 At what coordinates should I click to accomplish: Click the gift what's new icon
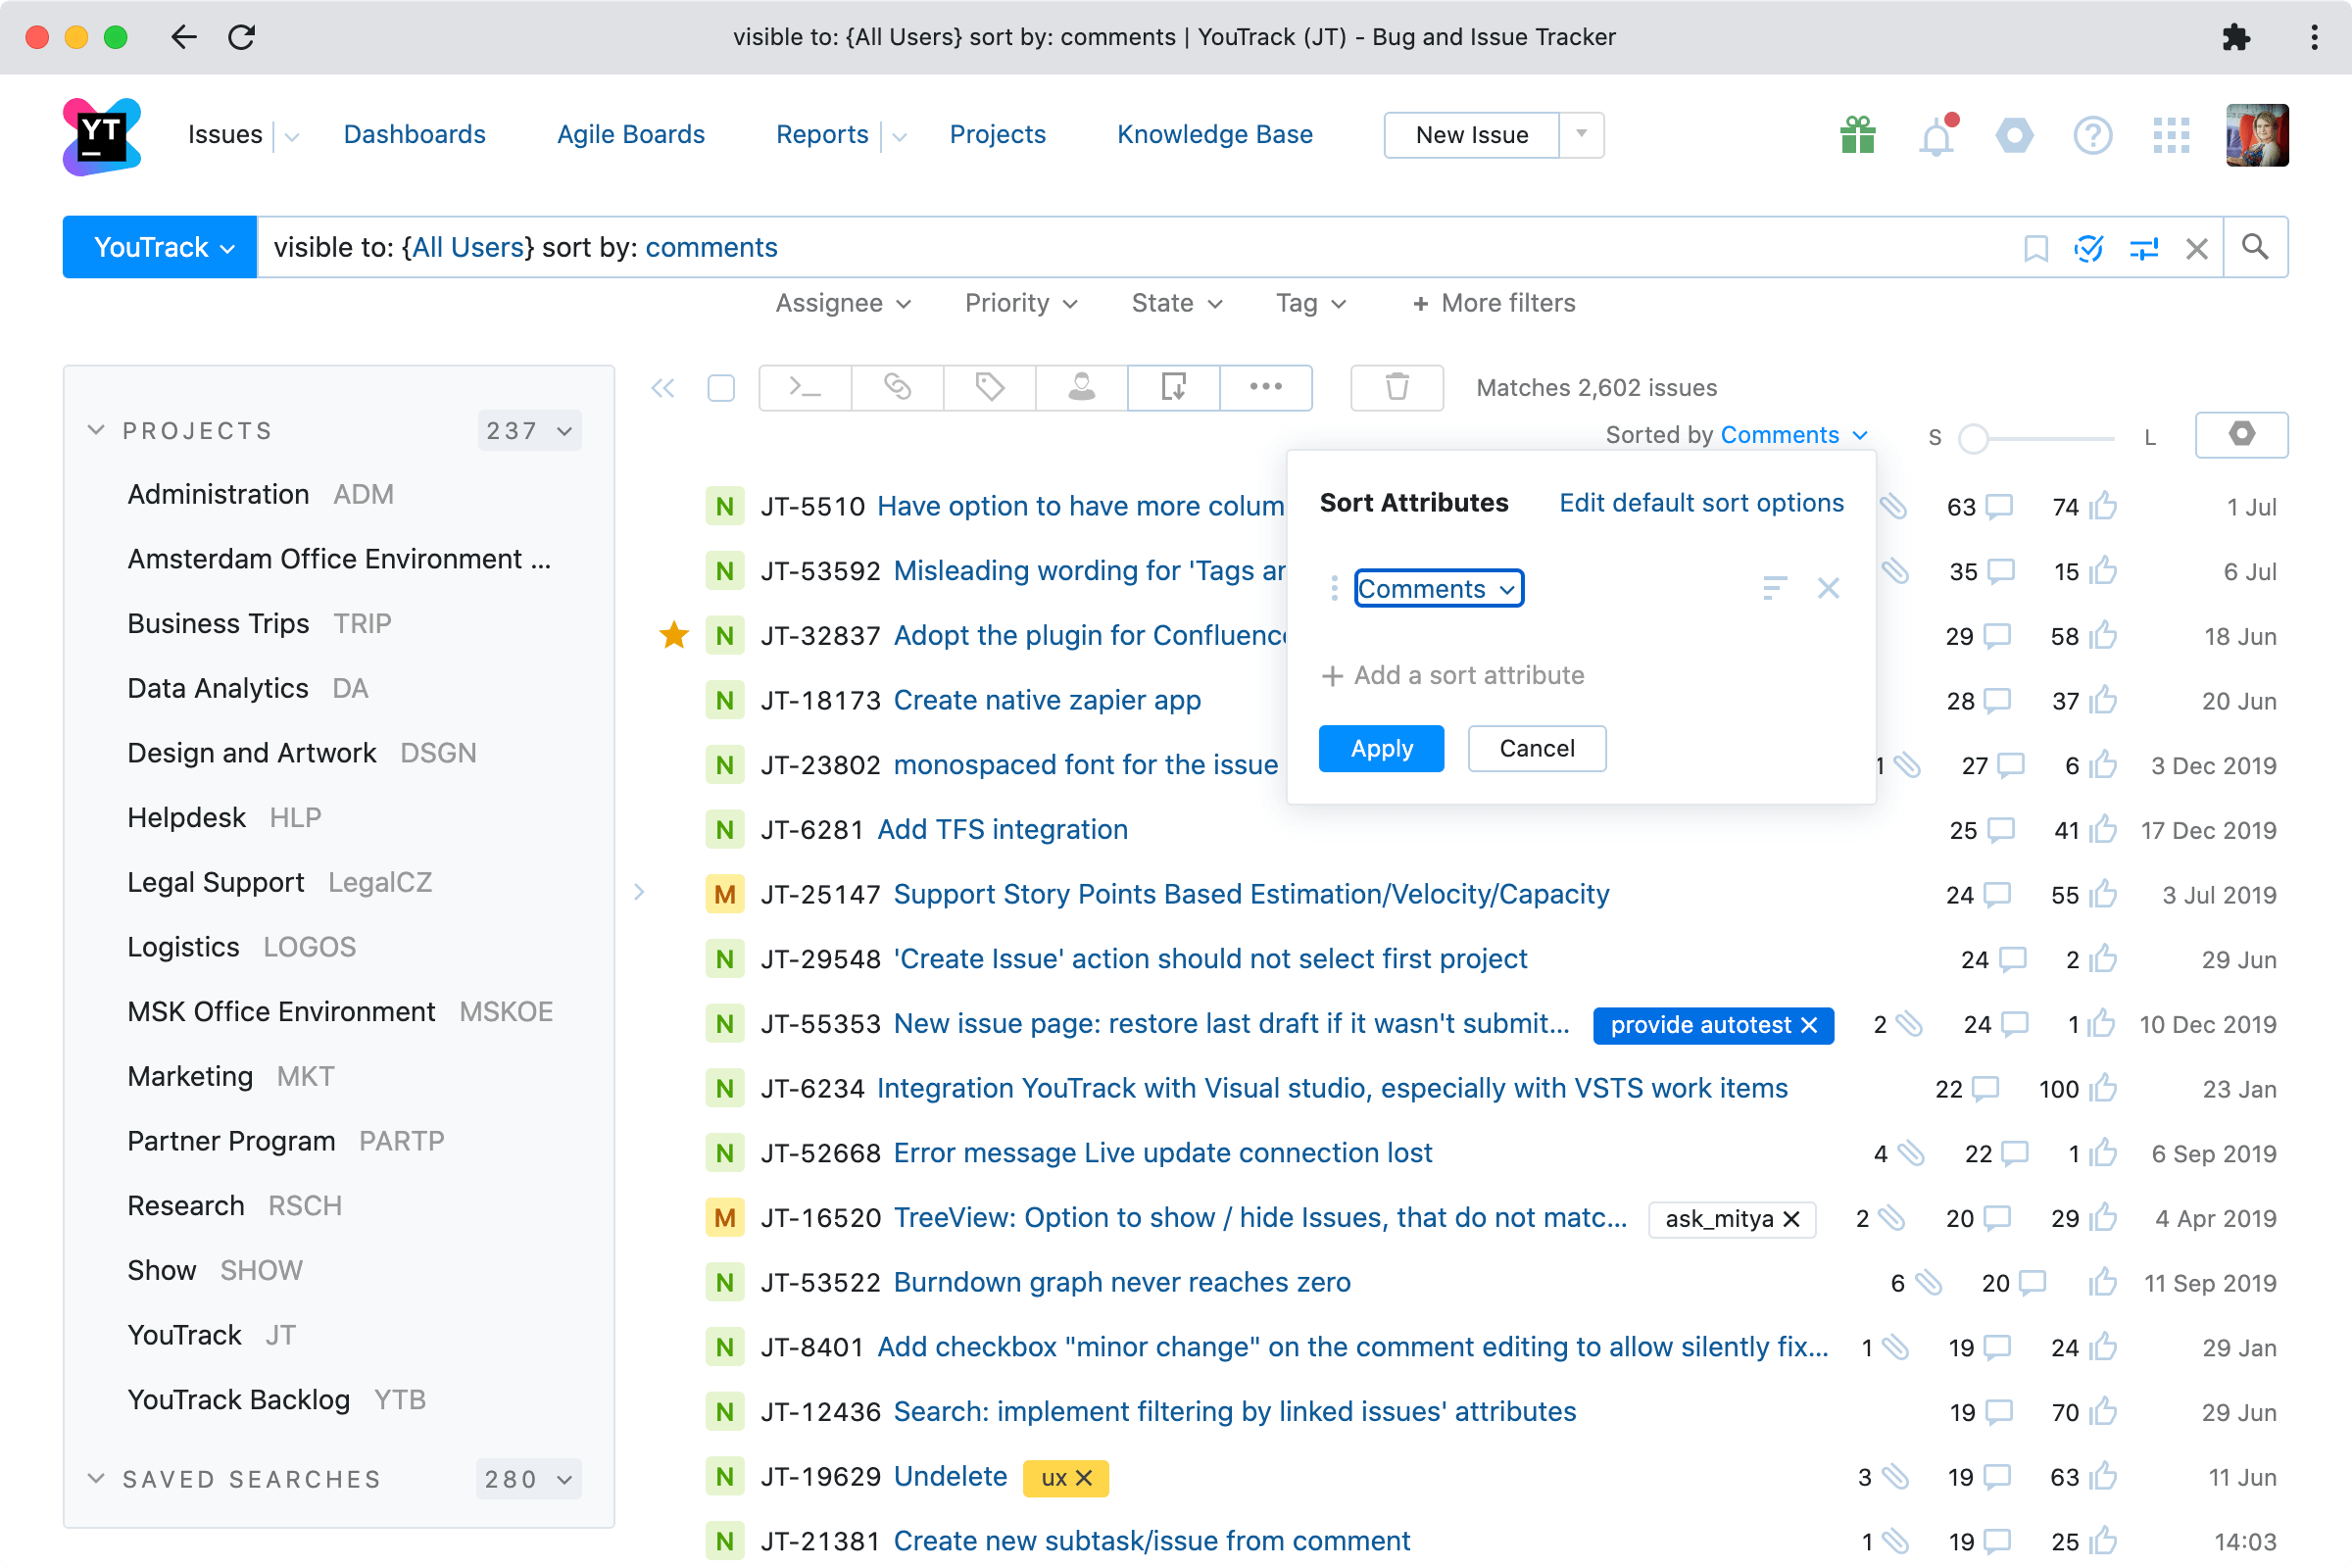pyautogui.click(x=1857, y=136)
